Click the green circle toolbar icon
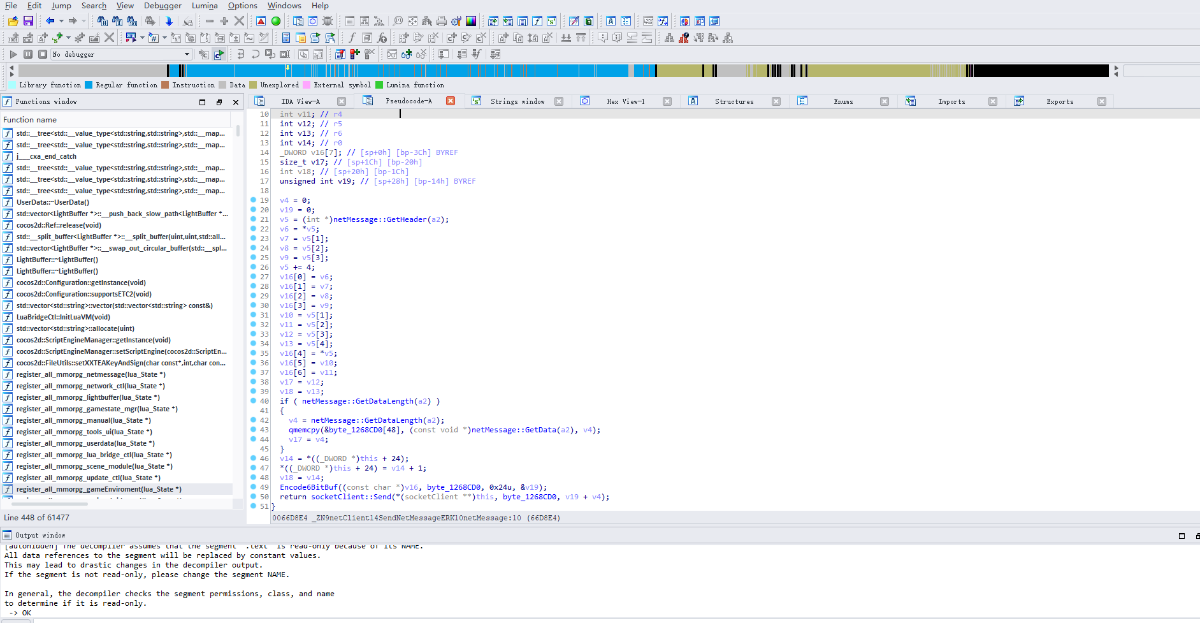 pyautogui.click(x=275, y=20)
